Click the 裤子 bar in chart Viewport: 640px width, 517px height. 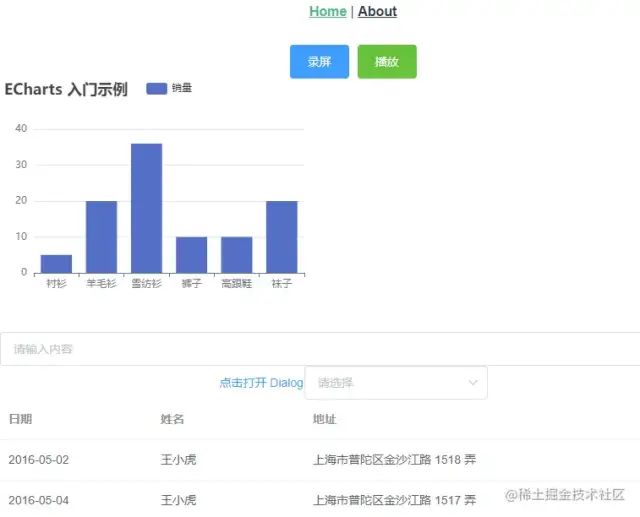point(191,255)
